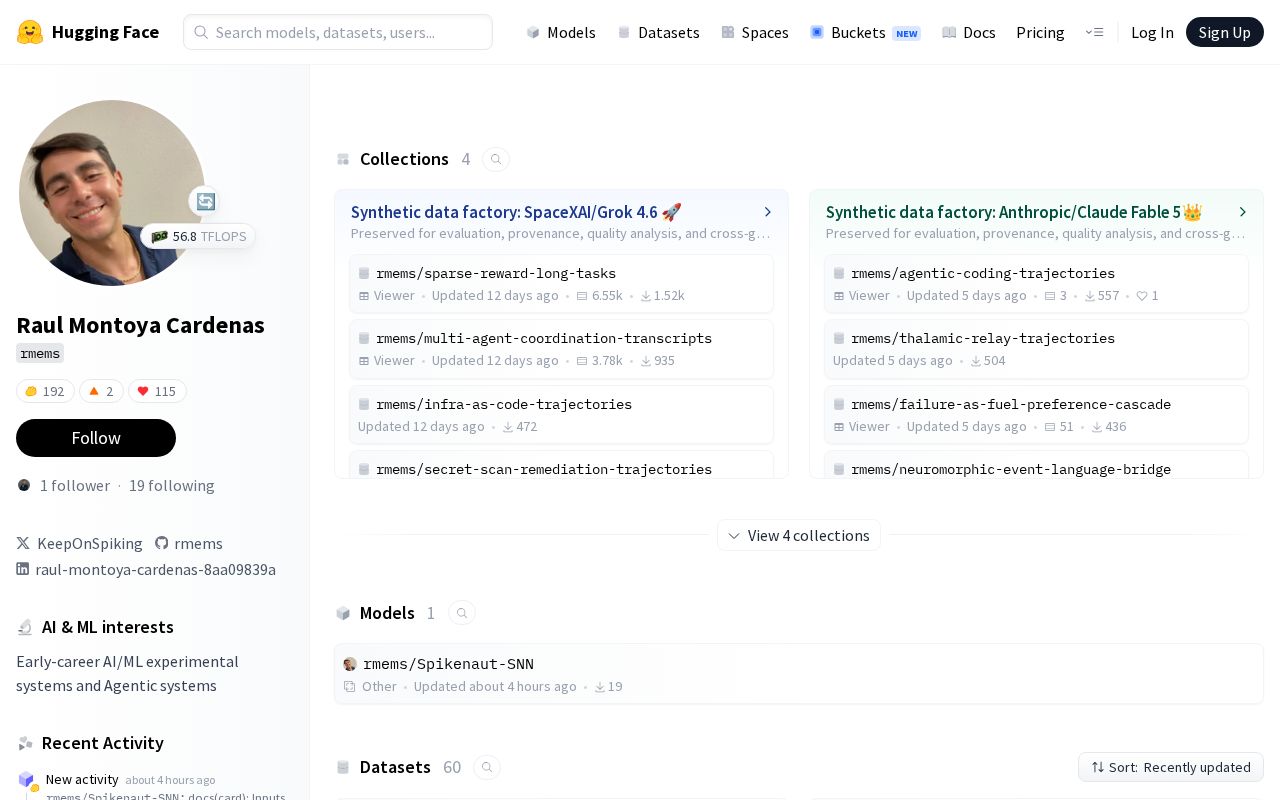Viewport: 1280px width, 800px height.
Task: Click the Datasets section heading
Action: (x=395, y=767)
